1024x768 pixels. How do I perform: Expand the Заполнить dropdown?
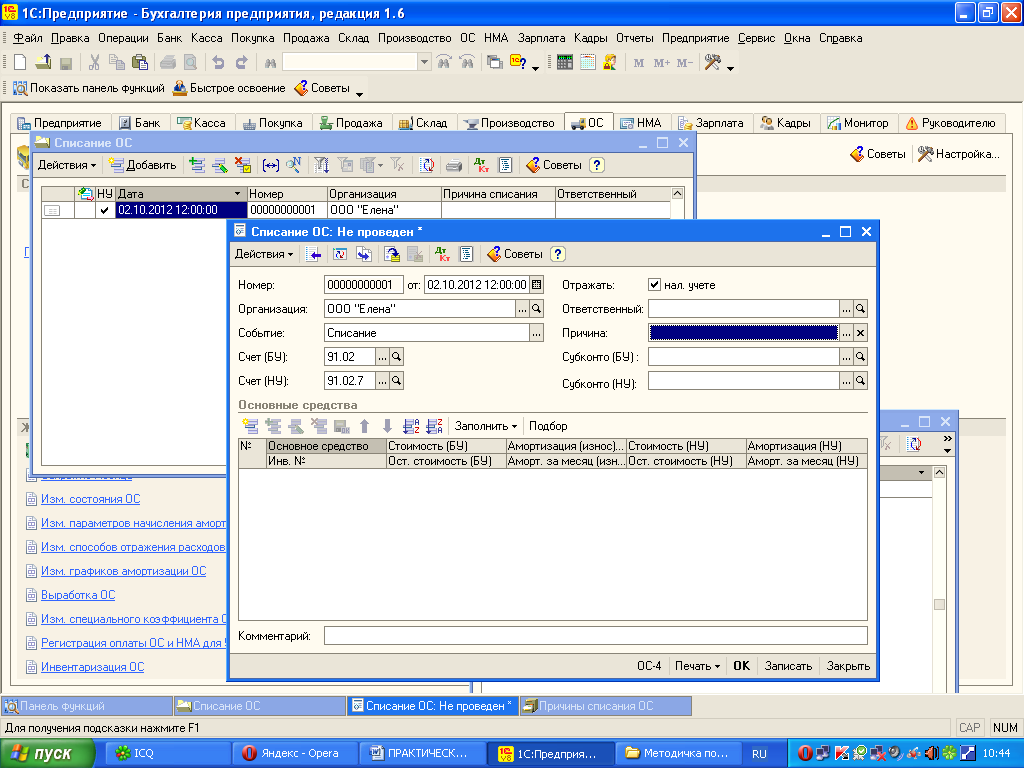(486, 426)
